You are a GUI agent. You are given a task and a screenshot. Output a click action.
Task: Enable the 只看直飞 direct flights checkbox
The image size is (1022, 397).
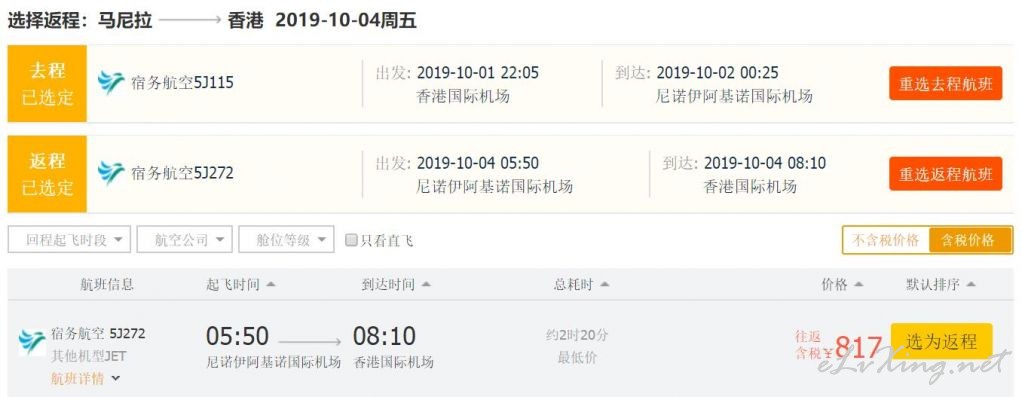click(351, 241)
